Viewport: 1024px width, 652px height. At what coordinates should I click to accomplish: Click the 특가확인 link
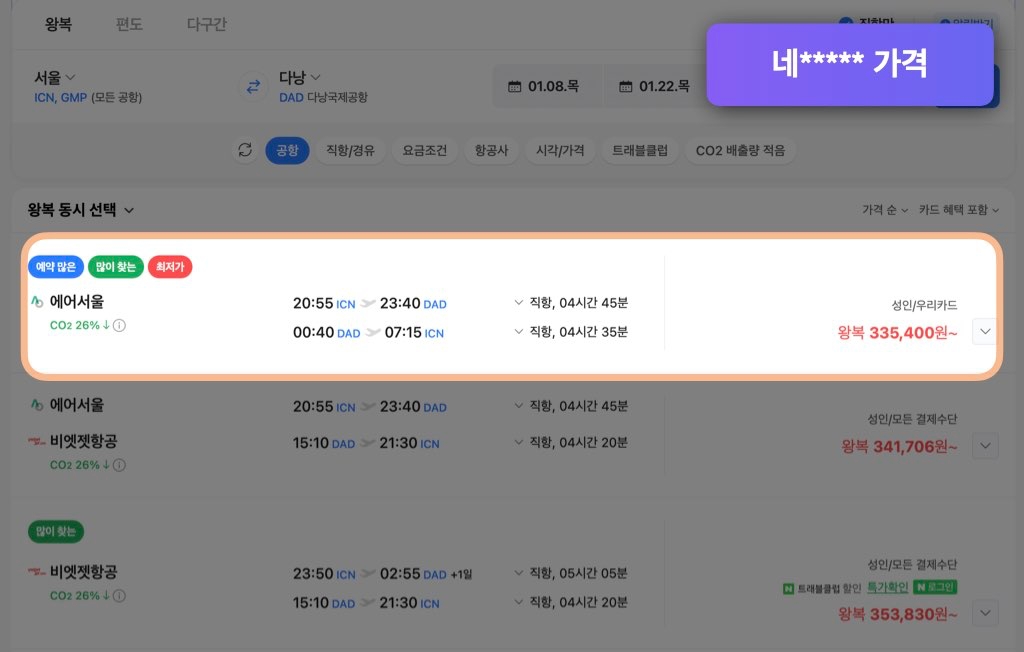(x=888, y=586)
